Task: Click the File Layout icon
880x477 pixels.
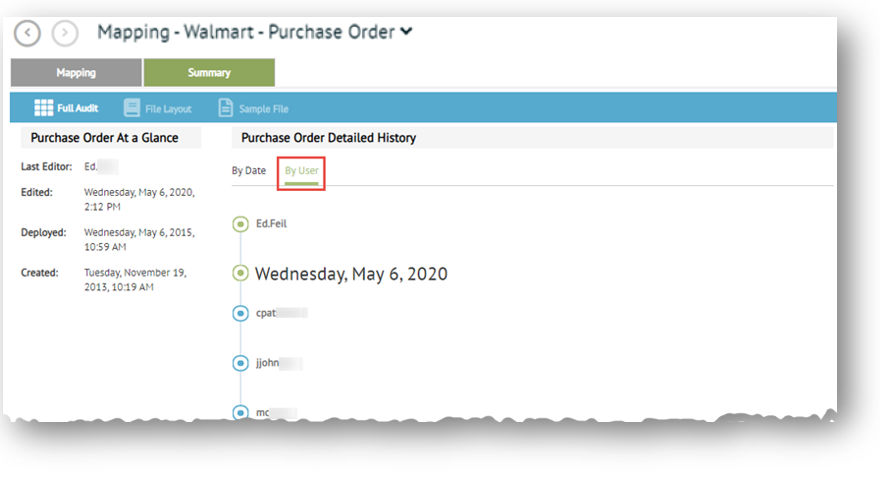Action: pos(131,108)
